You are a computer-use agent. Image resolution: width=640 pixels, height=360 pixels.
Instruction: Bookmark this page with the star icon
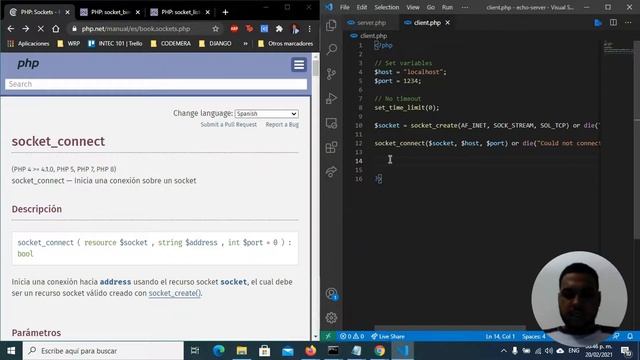pyautogui.click(x=216, y=29)
